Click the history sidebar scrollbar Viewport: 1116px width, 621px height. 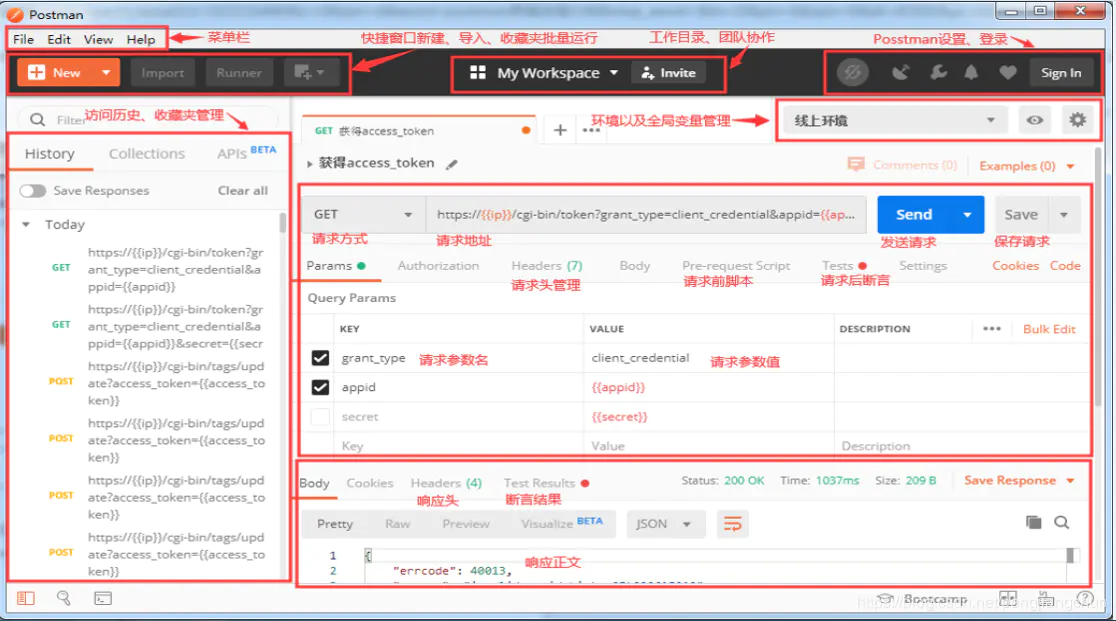[x=283, y=223]
